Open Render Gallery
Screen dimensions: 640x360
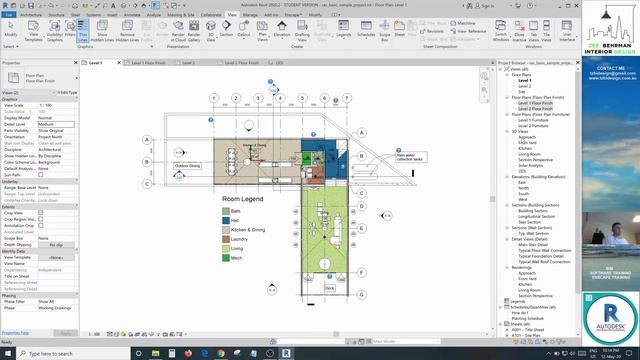(194, 31)
